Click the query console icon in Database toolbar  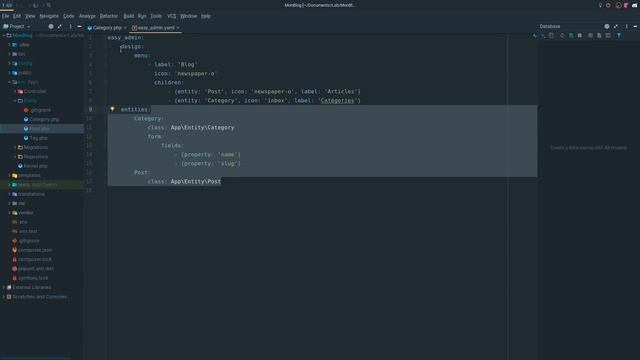click(x=608, y=36)
